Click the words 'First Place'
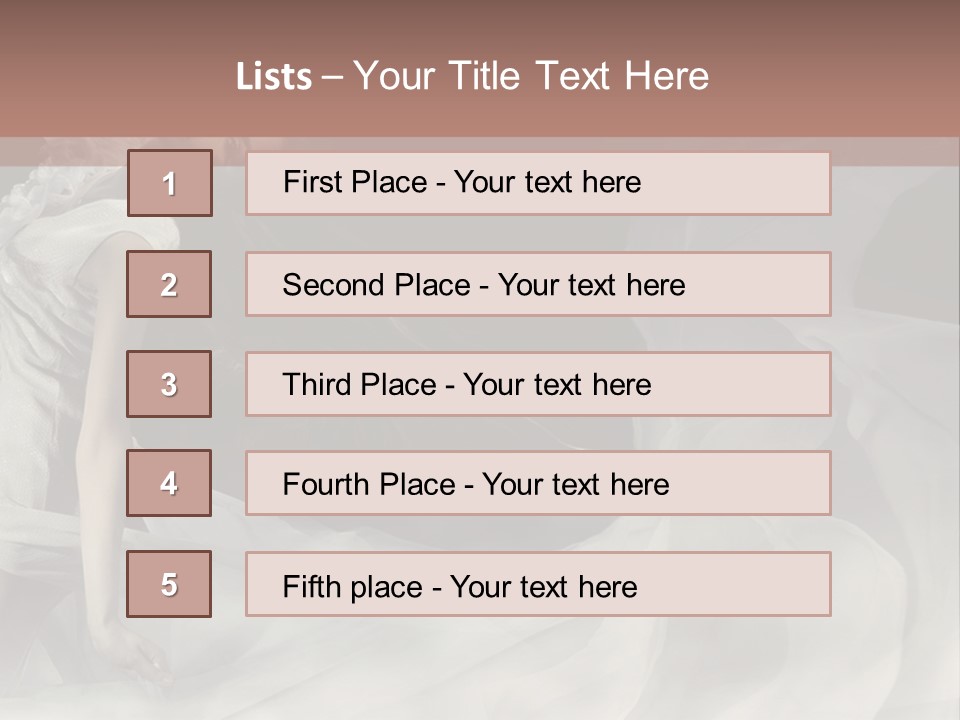 point(352,182)
